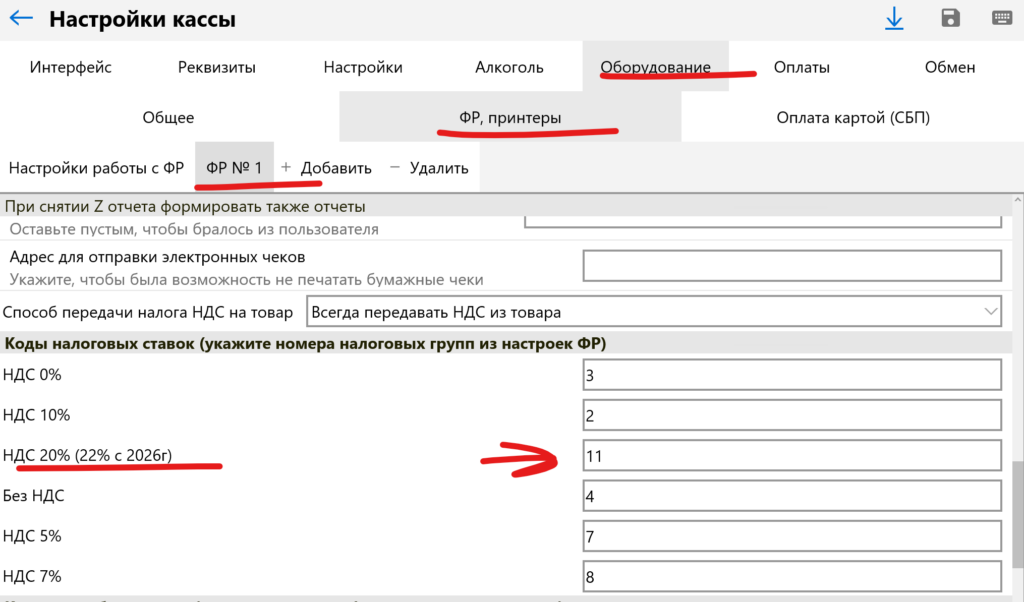Open the Интерфейс tab
1024x602 pixels.
[x=71, y=68]
